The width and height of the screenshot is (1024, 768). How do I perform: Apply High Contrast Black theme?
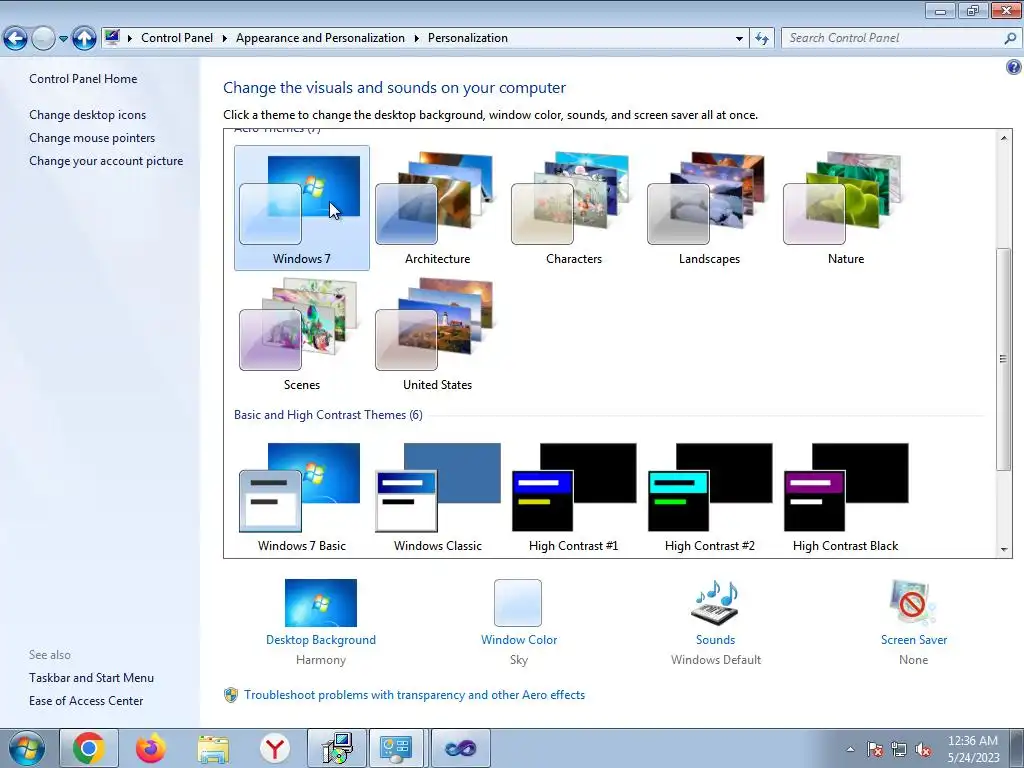tap(845, 498)
